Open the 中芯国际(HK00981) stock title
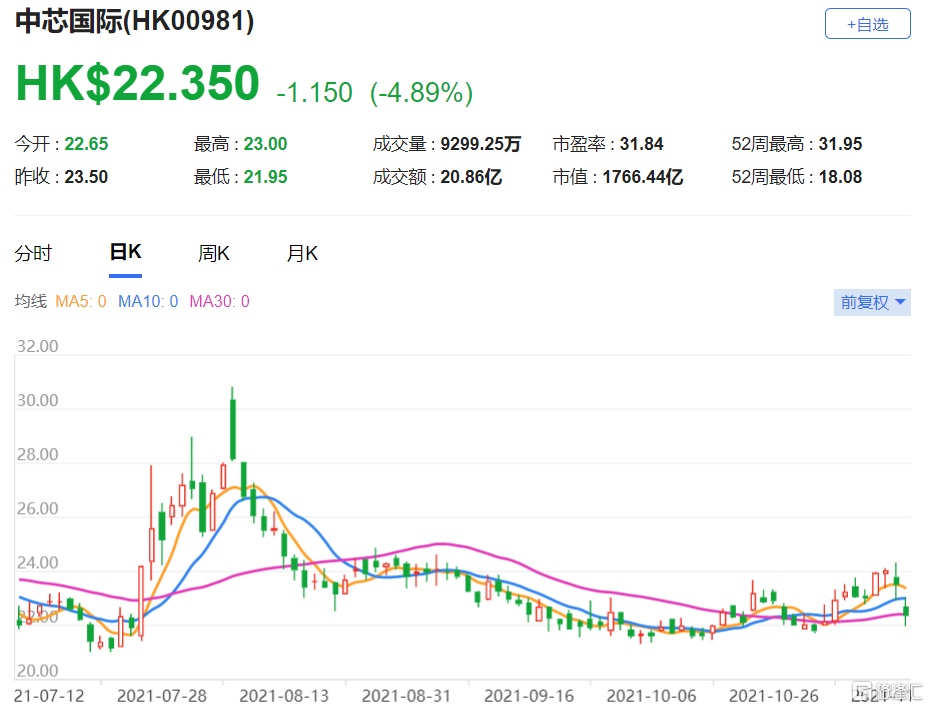Viewport: 929px width, 709px height. click(134, 22)
